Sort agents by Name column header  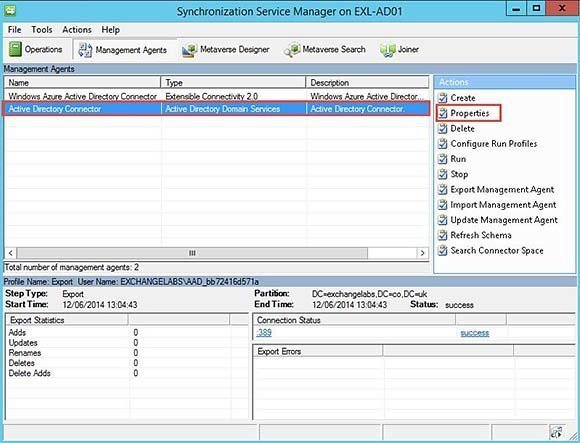[82, 82]
